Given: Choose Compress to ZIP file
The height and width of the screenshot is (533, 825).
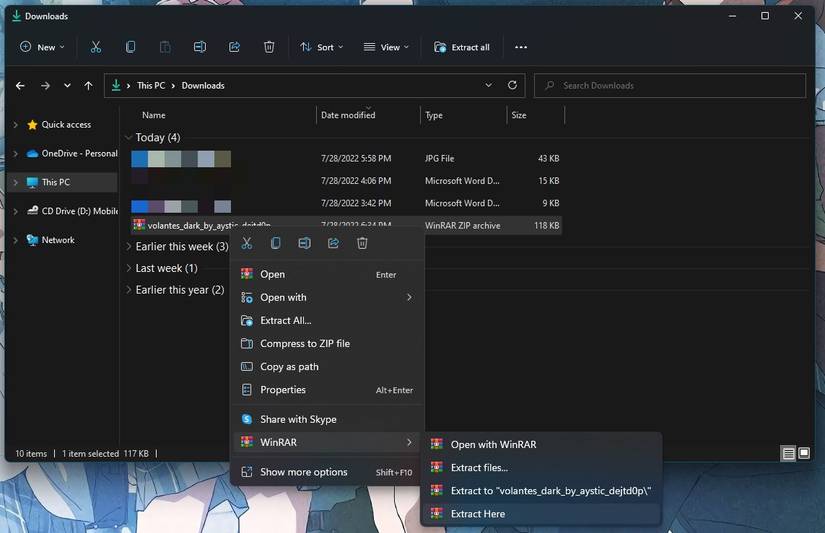Looking at the screenshot, I should pos(304,343).
